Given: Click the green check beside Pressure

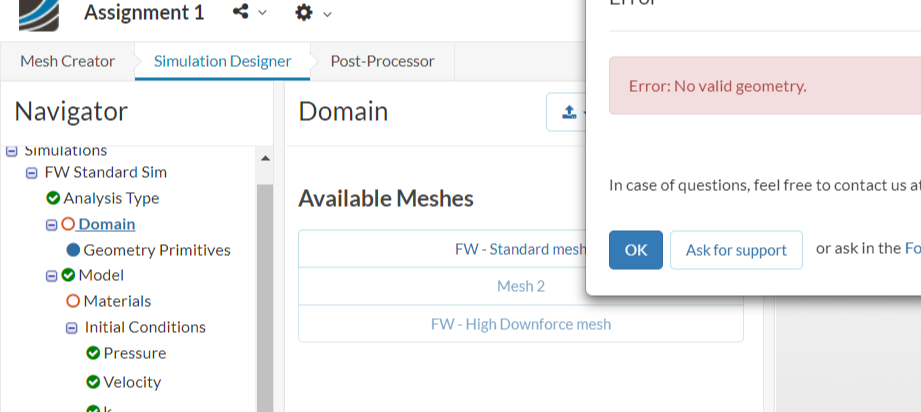Looking at the screenshot, I should point(93,353).
